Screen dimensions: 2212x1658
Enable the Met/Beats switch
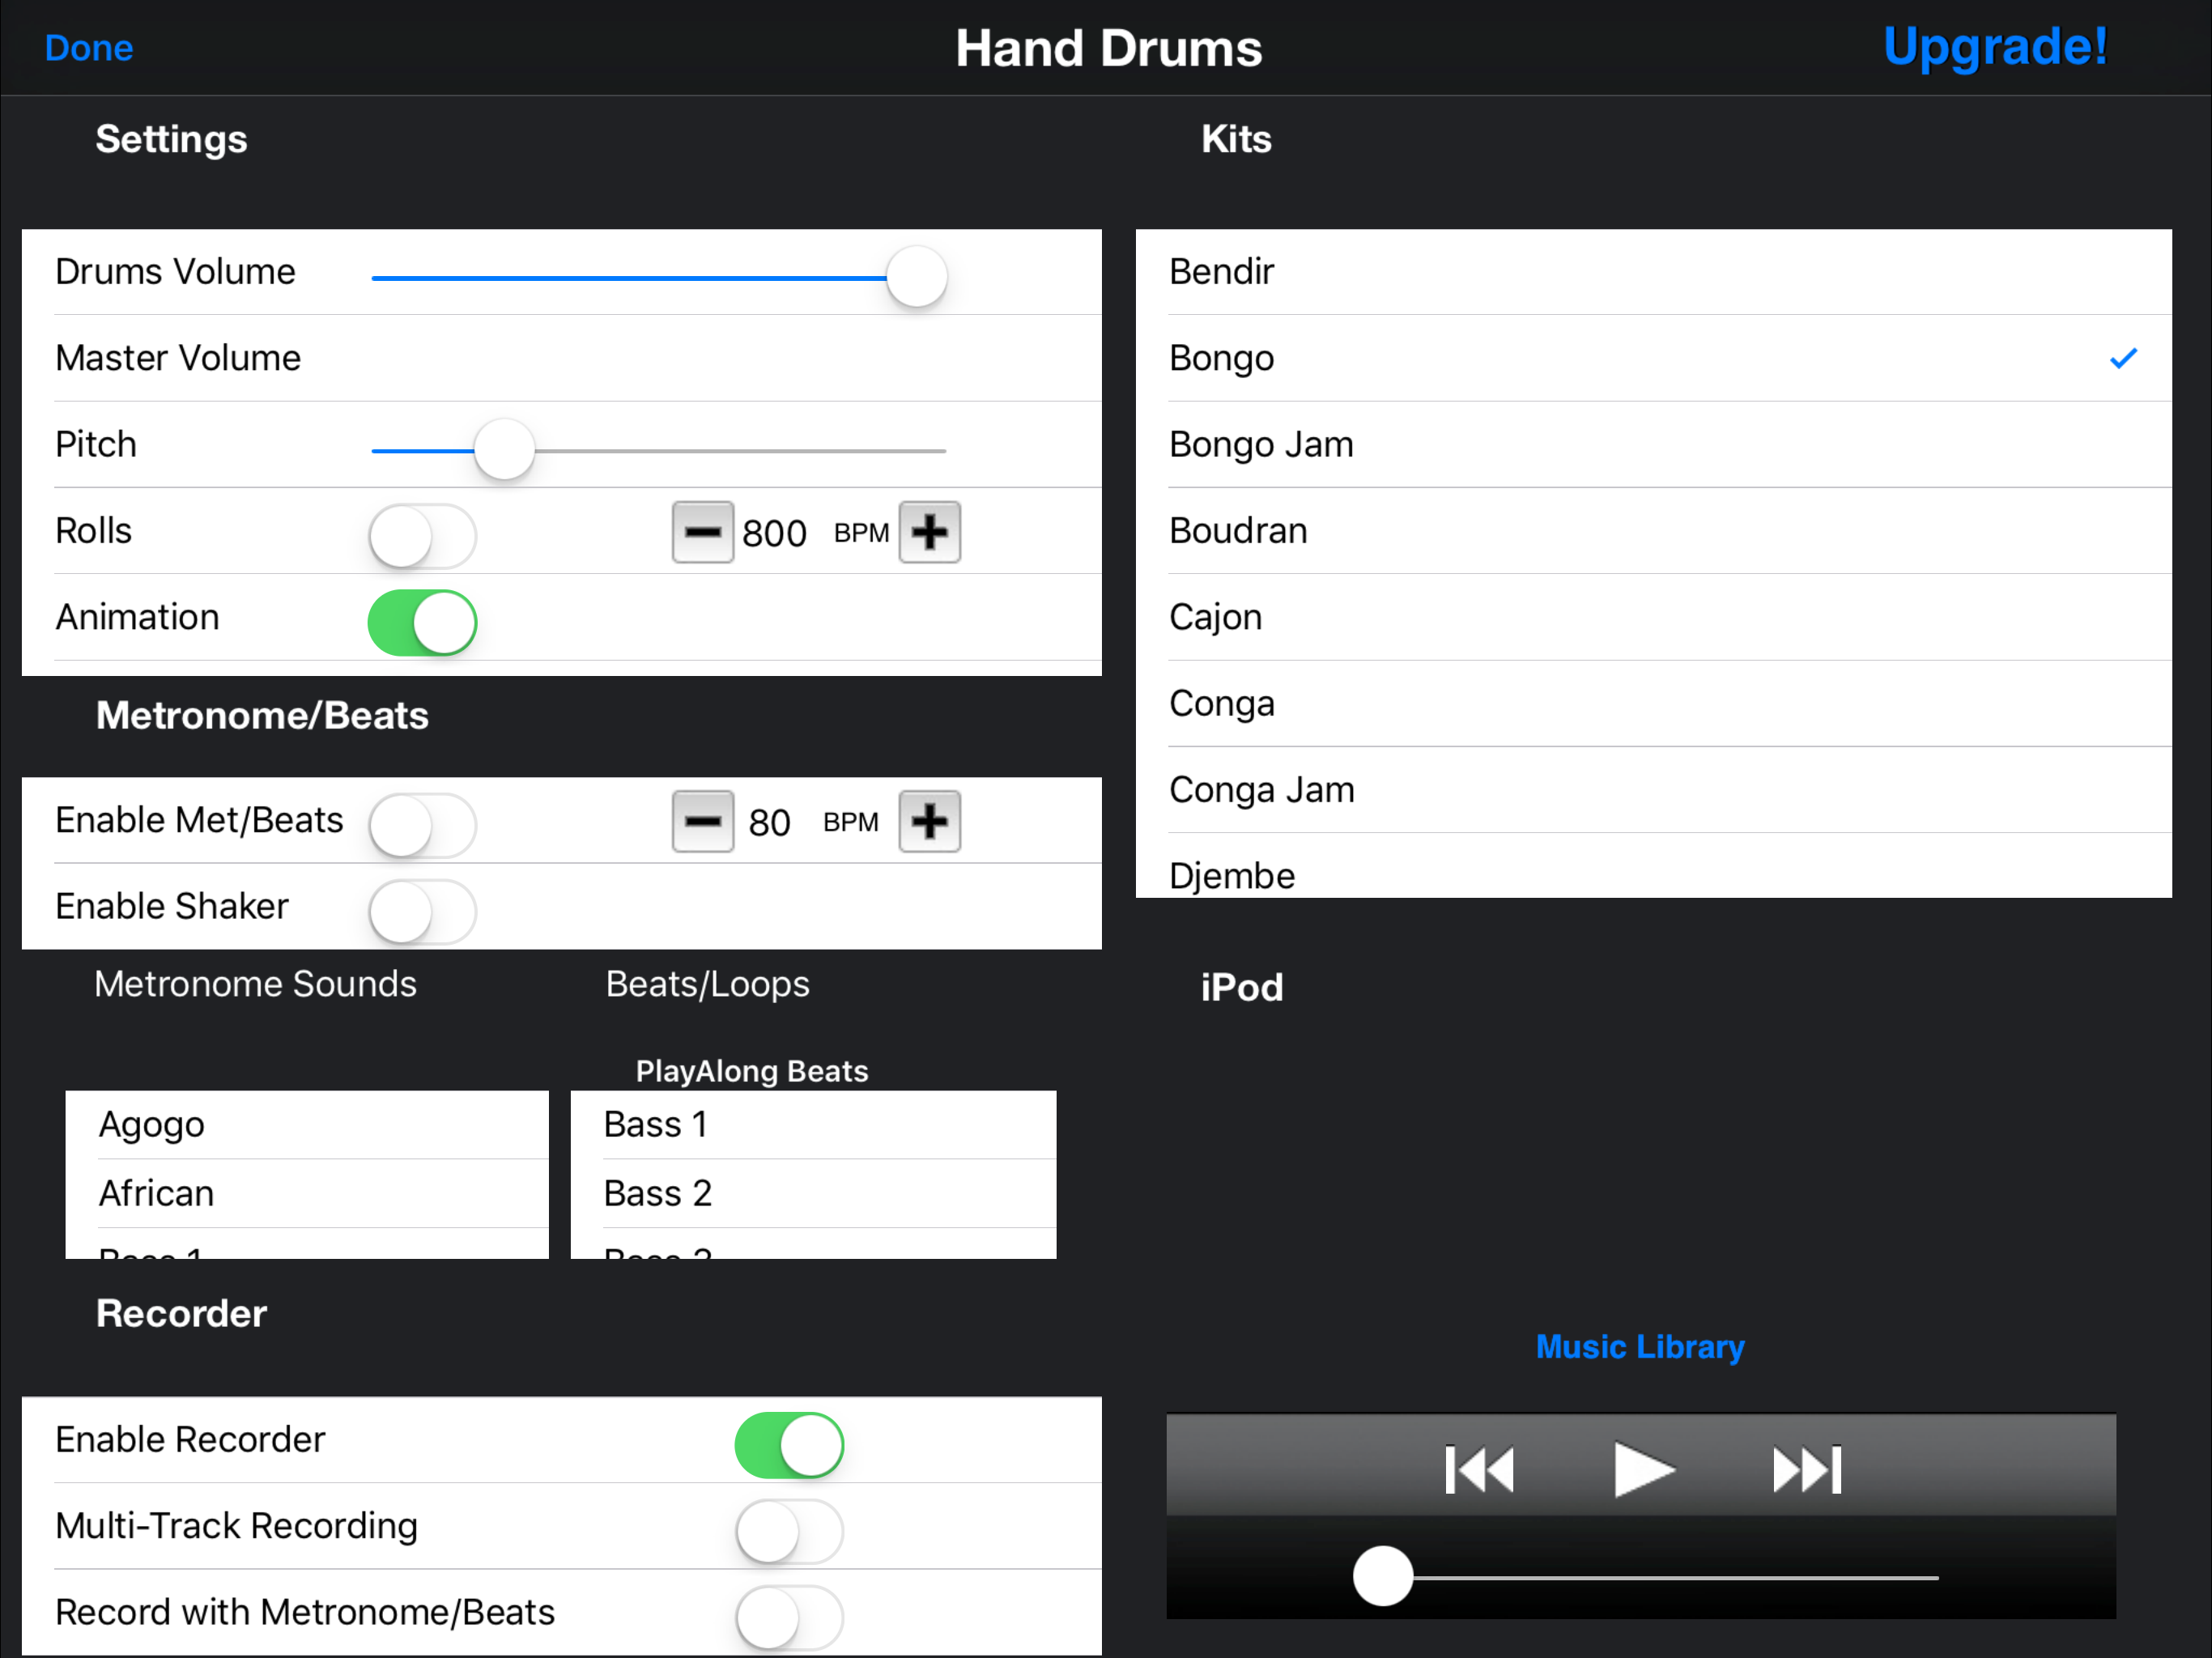click(422, 826)
